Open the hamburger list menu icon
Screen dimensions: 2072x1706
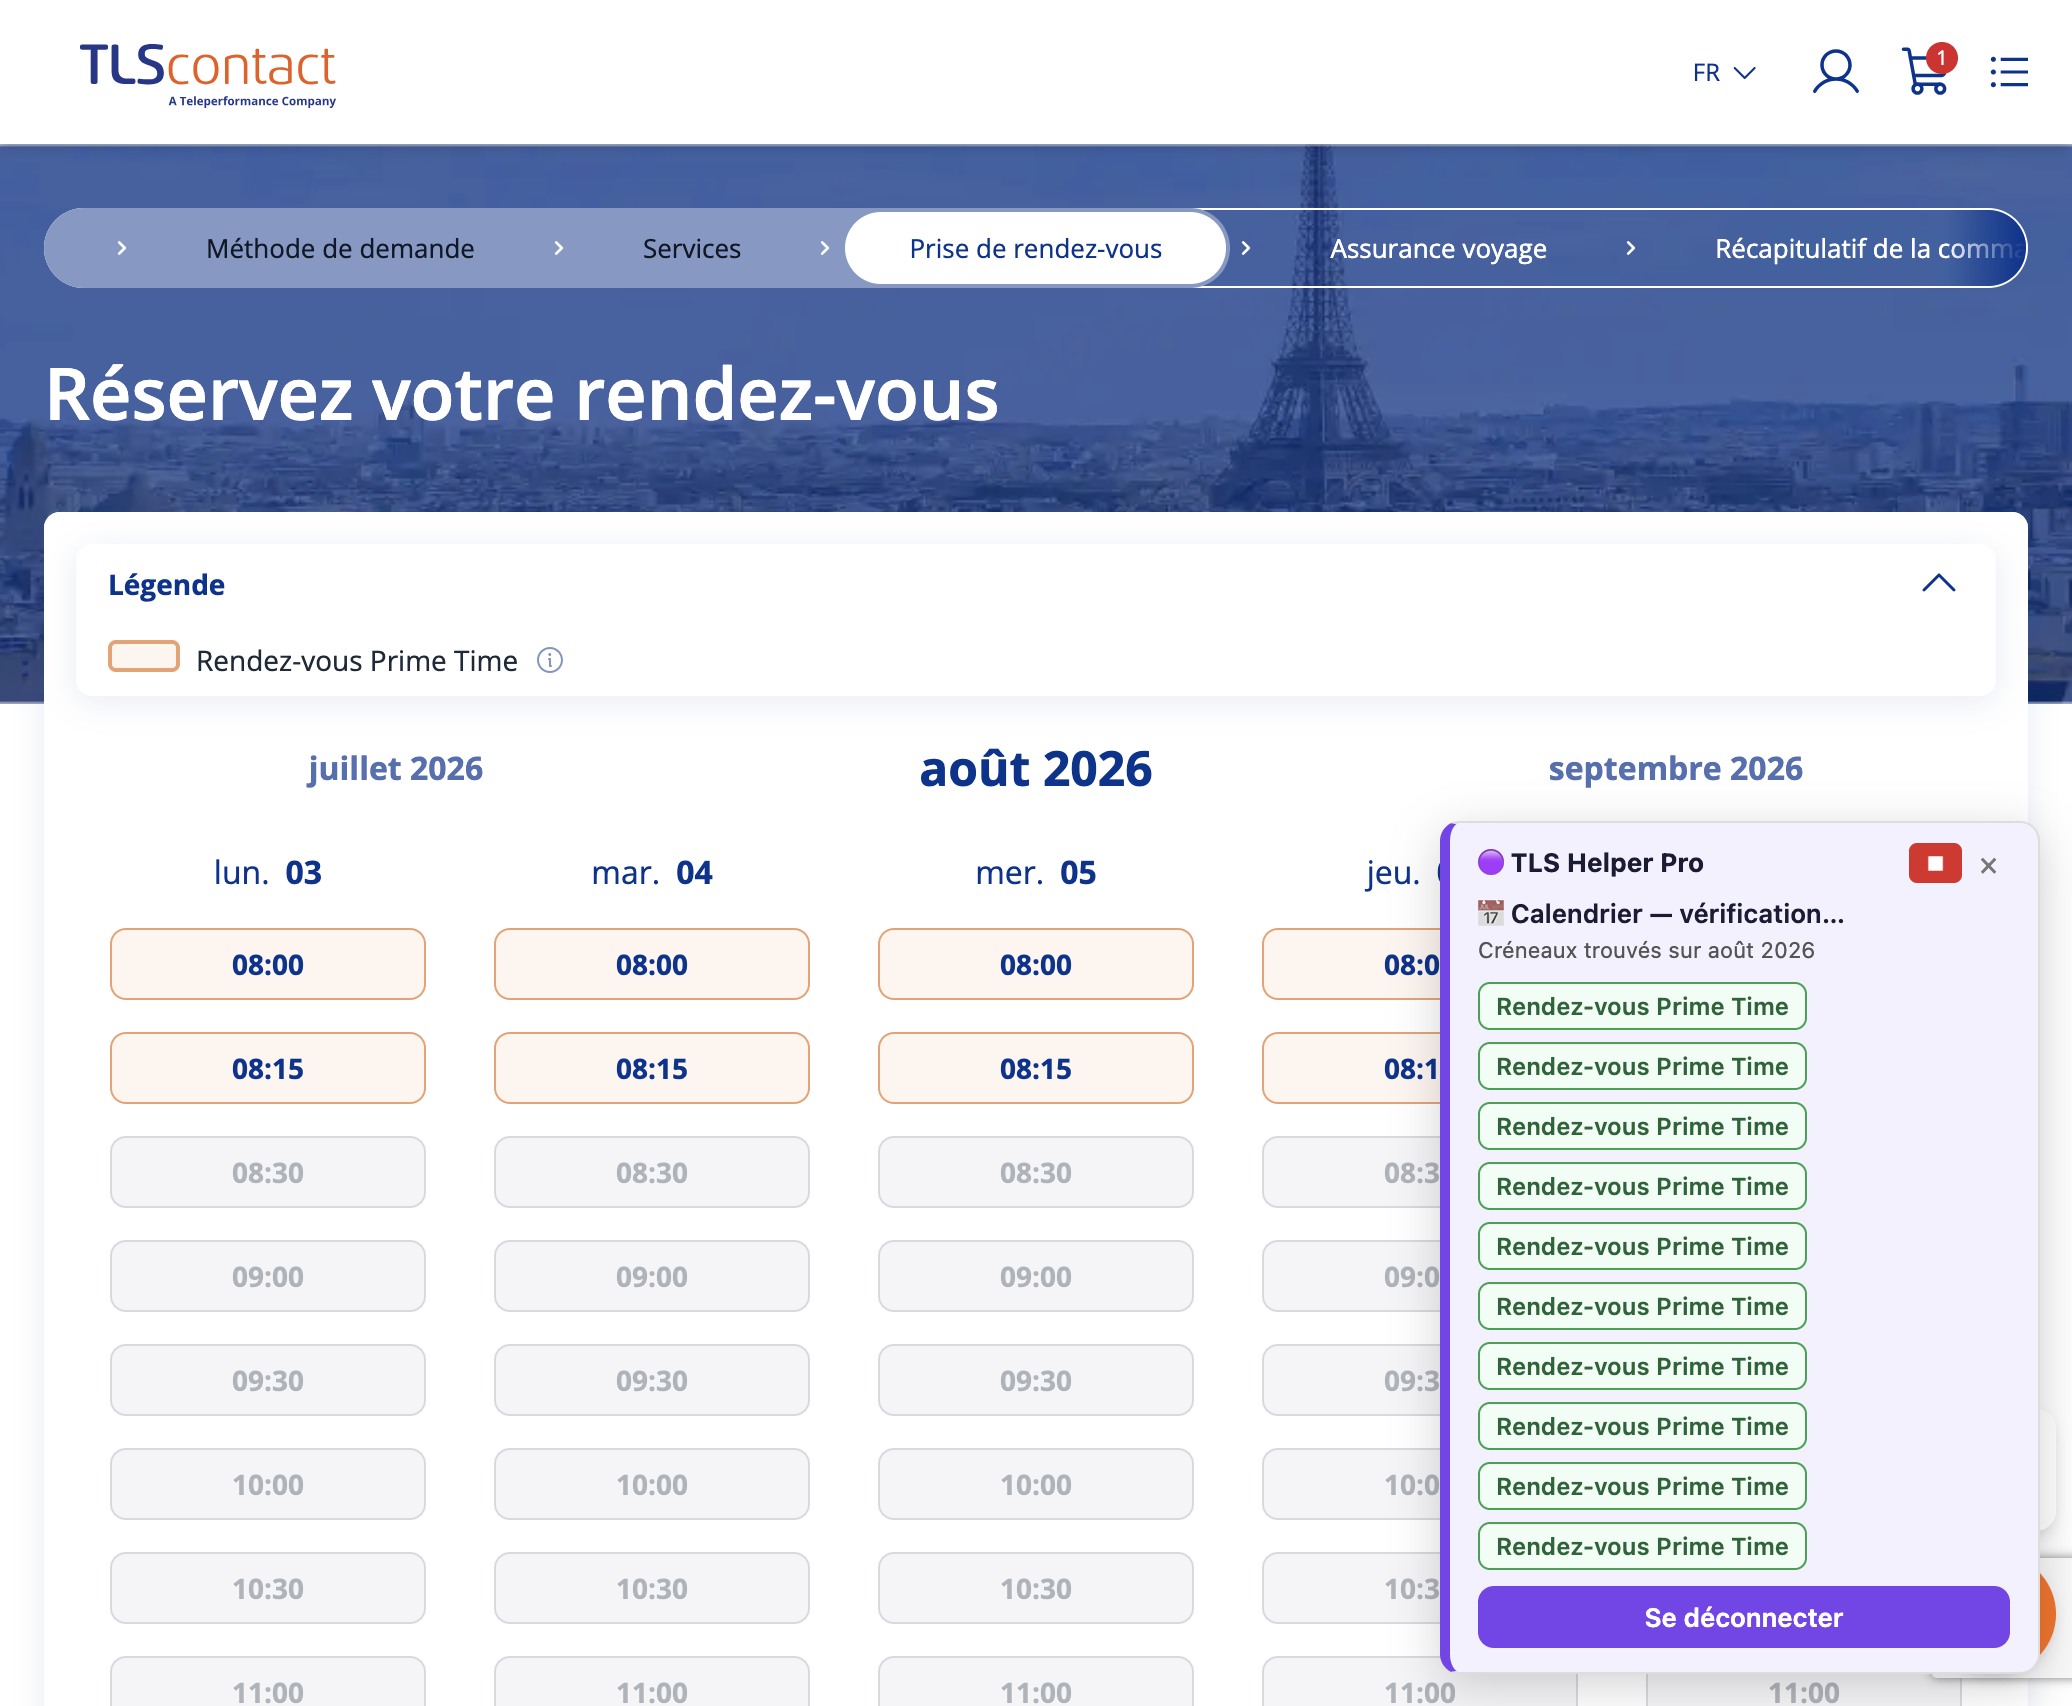(2009, 72)
